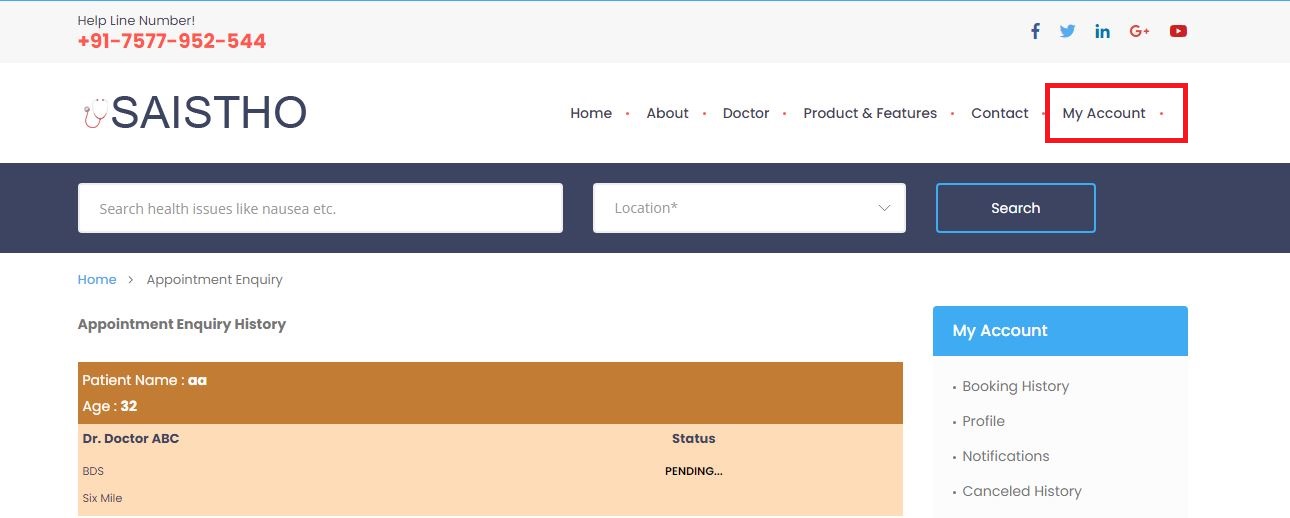This screenshot has width=1290, height=518.
Task: Open the About menu item
Action: 667,113
